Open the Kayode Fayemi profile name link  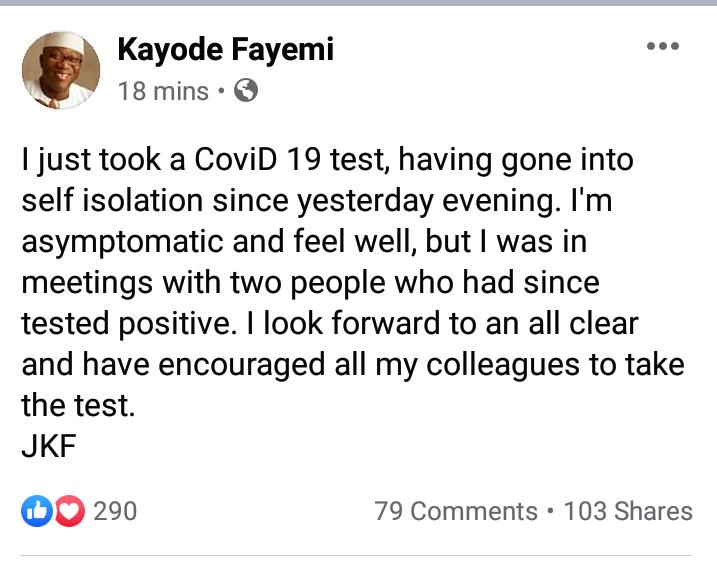225,48
